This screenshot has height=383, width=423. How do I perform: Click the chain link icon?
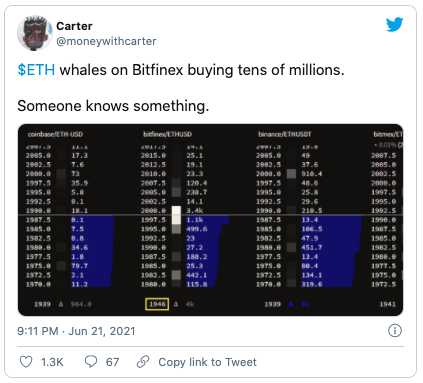point(143,362)
